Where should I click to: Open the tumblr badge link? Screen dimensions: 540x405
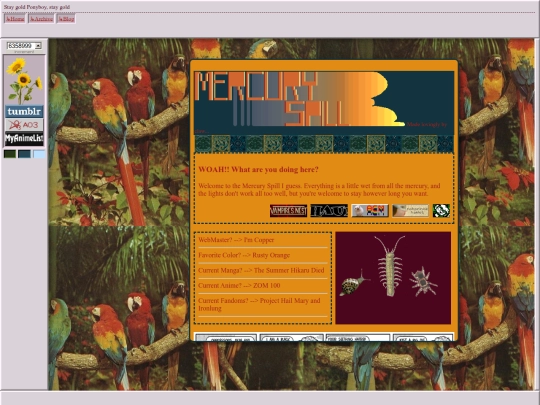coord(24,112)
